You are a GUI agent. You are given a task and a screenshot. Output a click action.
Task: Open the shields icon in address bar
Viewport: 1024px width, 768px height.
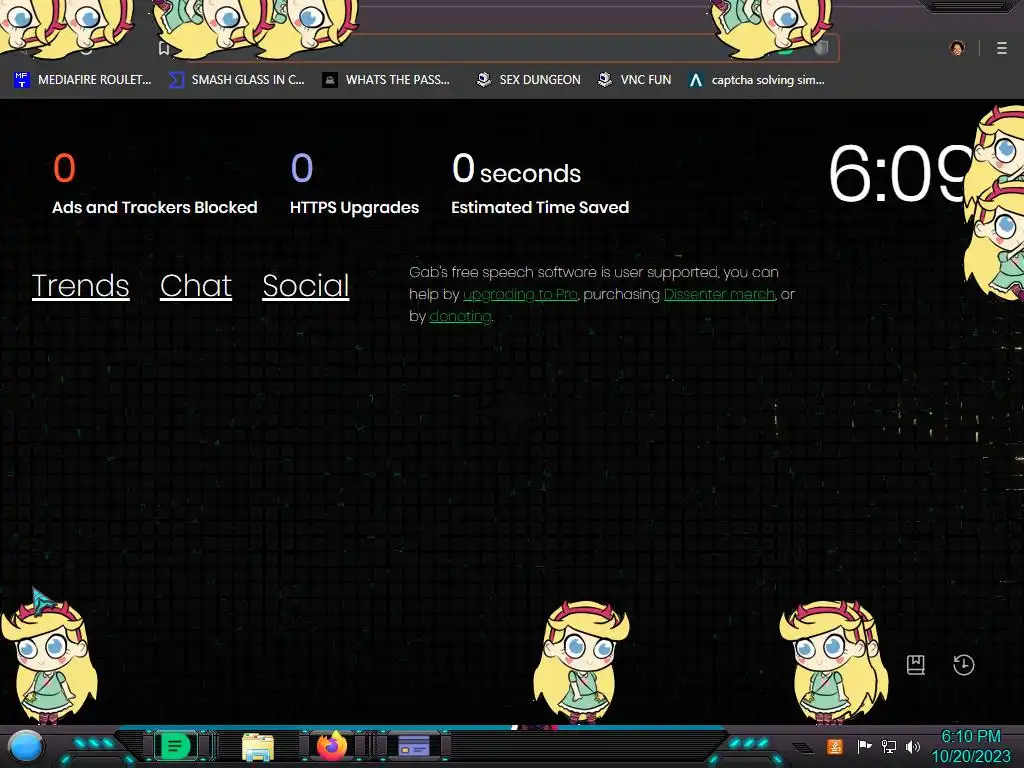[x=822, y=48]
